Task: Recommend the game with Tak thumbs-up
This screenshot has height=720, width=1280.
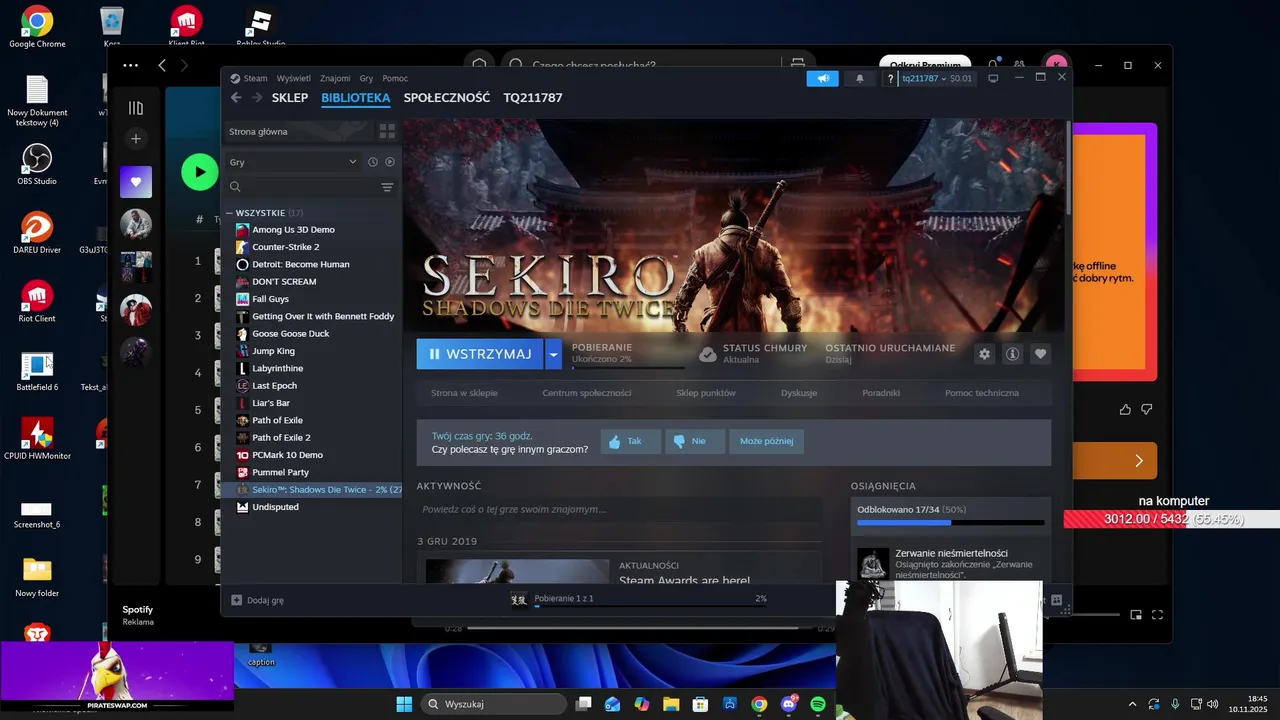Action: [631, 441]
